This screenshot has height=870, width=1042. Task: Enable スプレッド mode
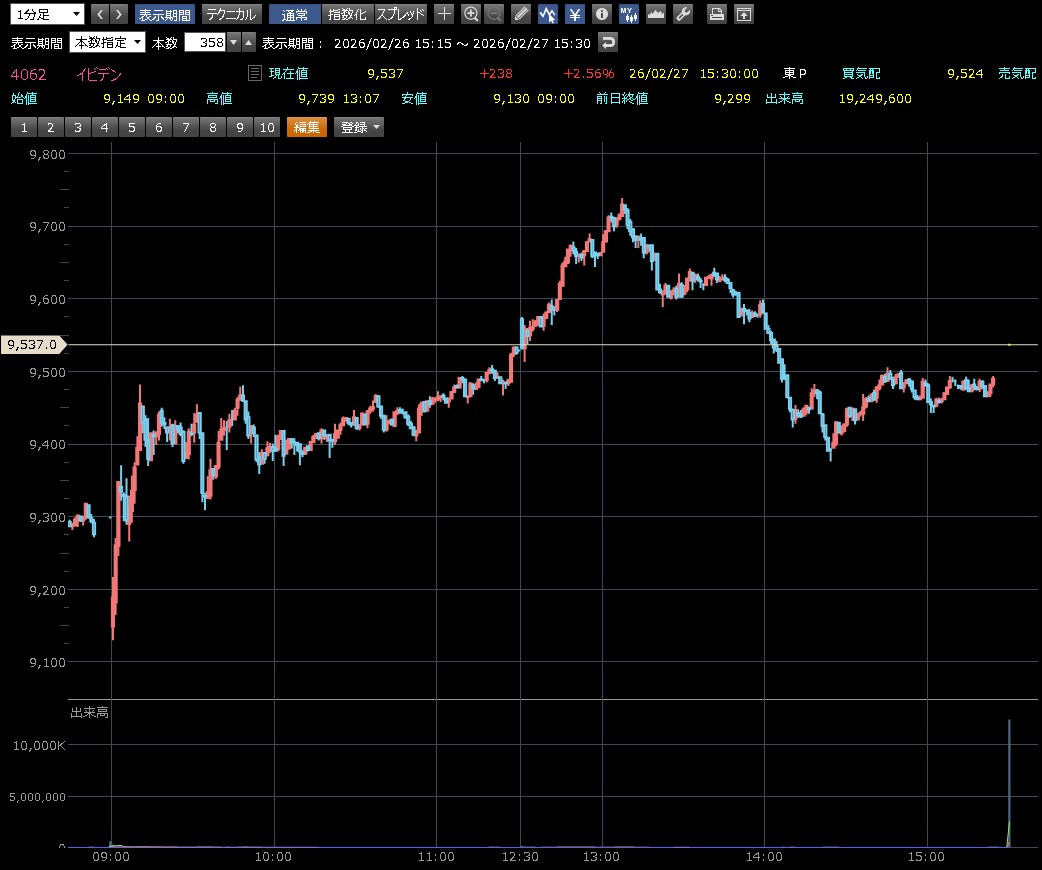coord(400,14)
